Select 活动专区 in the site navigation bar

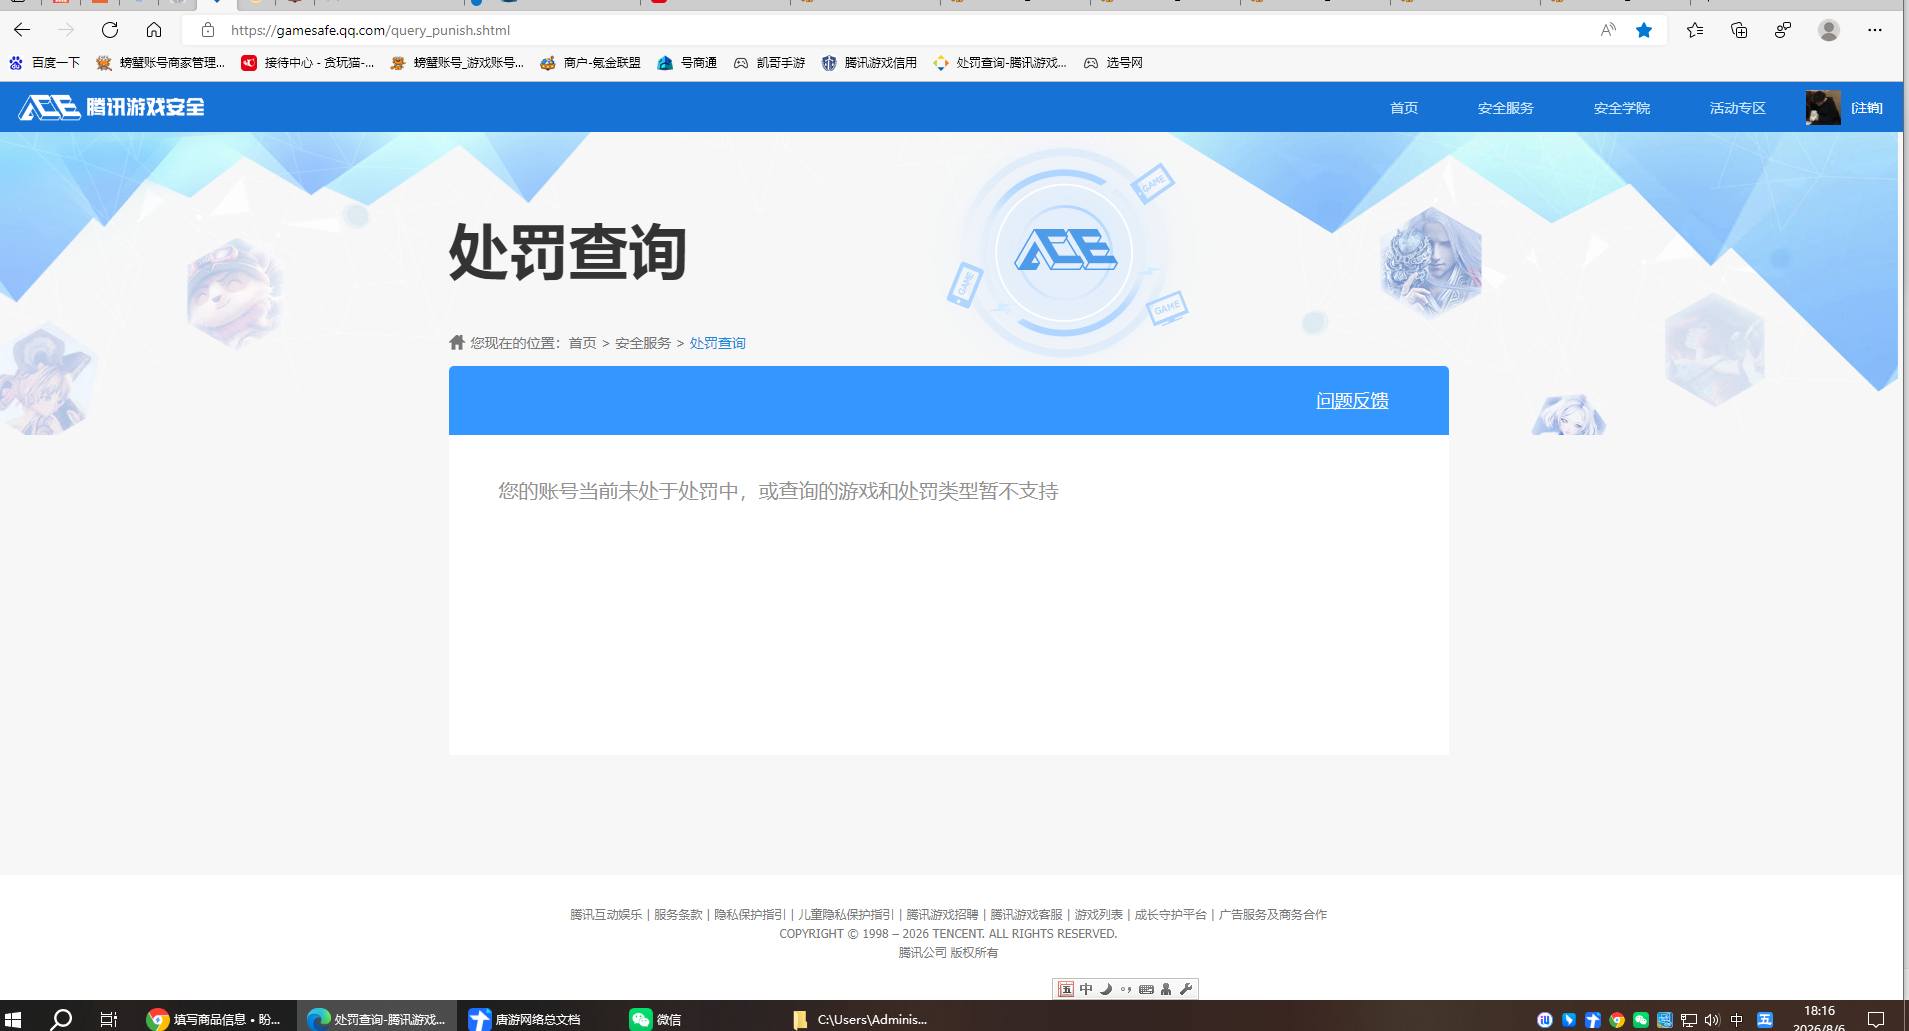tap(1737, 108)
